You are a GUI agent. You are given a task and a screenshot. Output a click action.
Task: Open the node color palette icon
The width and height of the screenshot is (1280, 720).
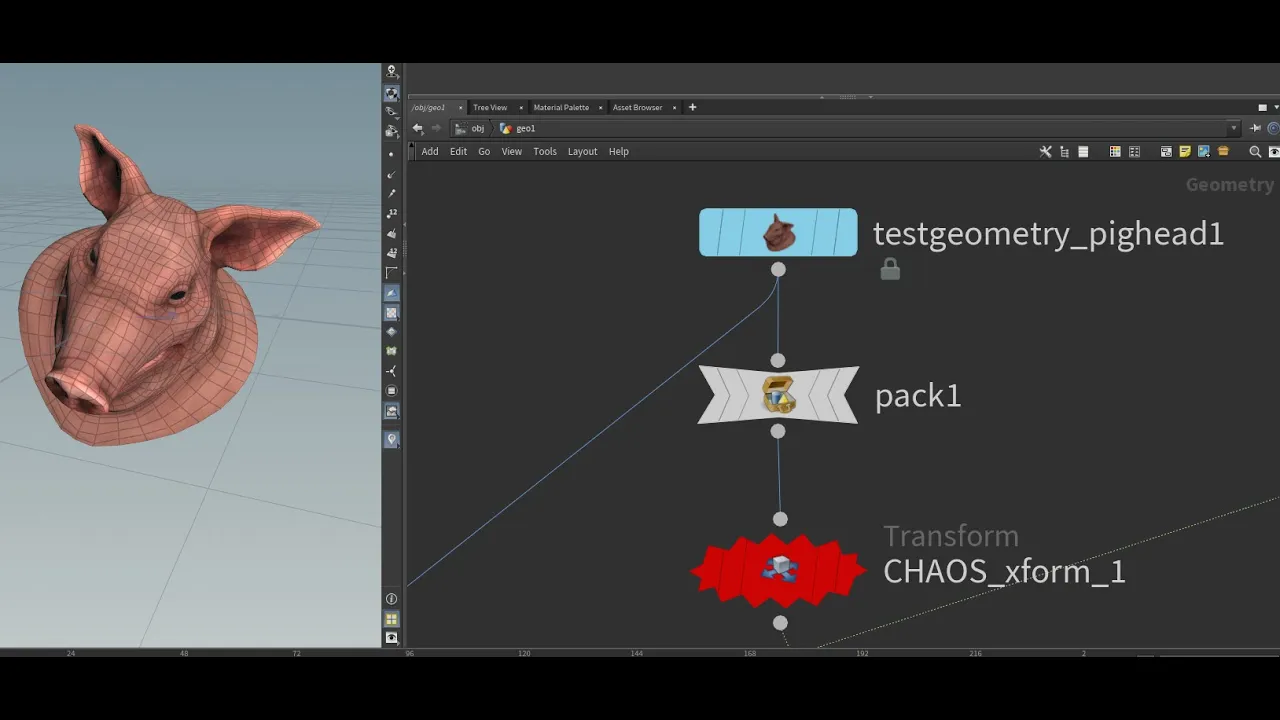tap(1115, 152)
